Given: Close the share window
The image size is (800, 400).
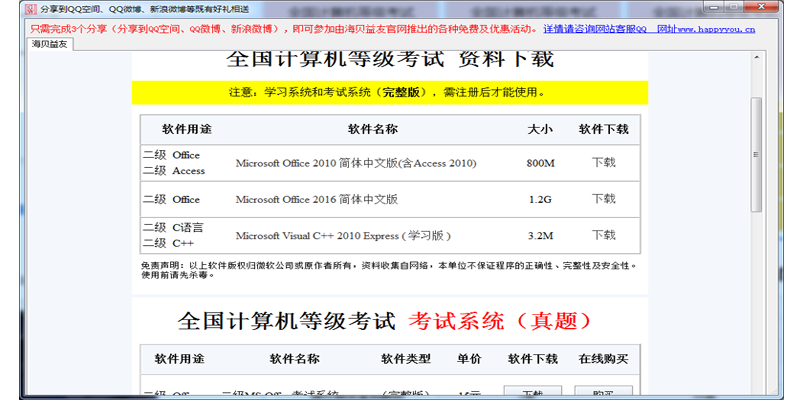Looking at the screenshot, I should coord(761,7).
